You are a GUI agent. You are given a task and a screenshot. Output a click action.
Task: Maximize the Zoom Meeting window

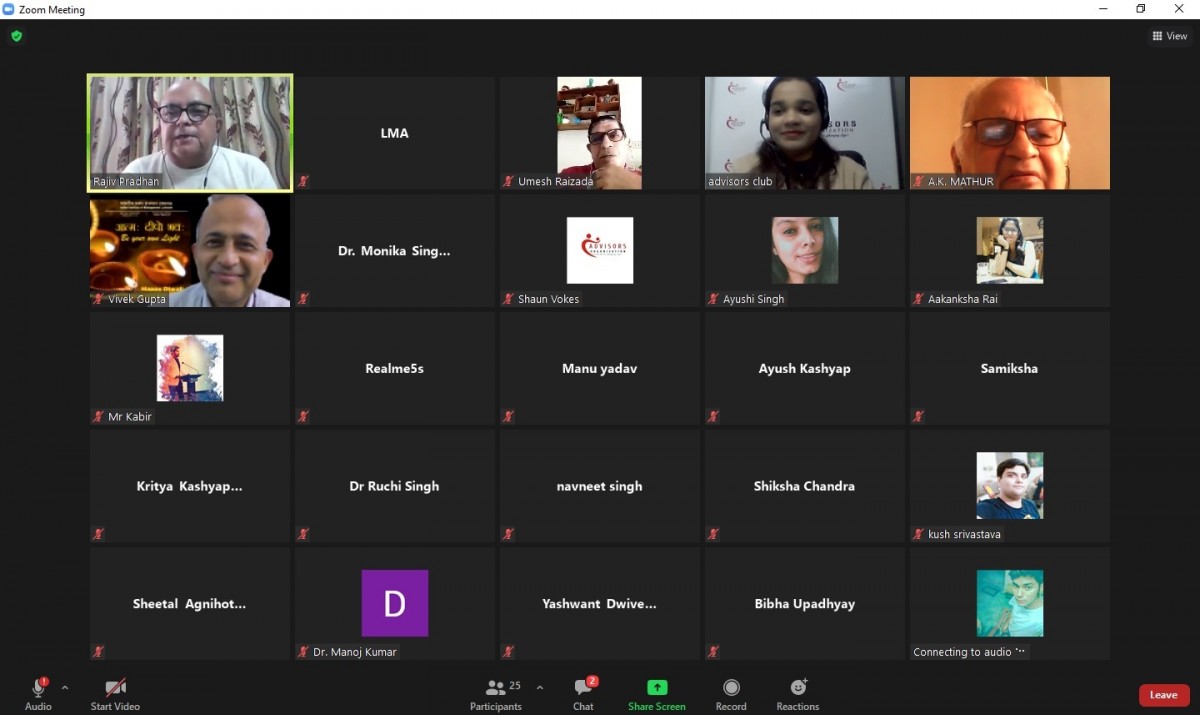pyautogui.click(x=1140, y=9)
